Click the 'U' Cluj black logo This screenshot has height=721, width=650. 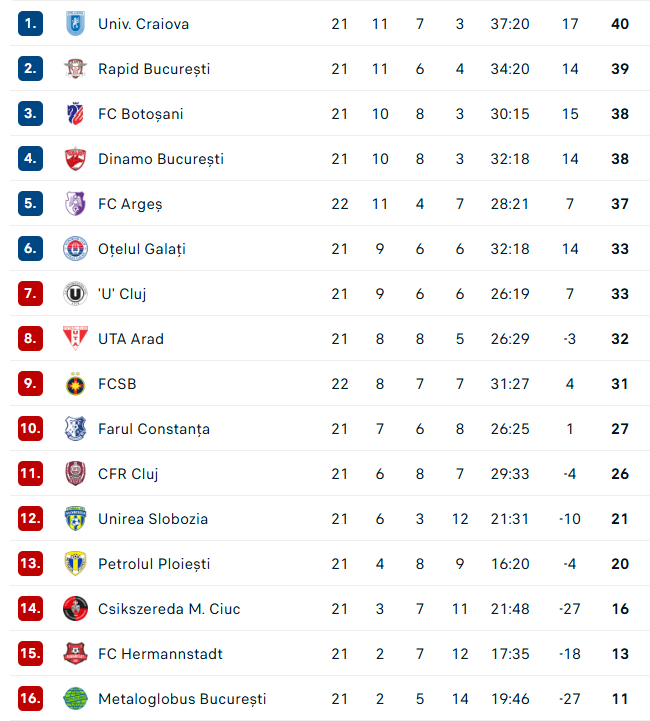[x=75, y=294]
